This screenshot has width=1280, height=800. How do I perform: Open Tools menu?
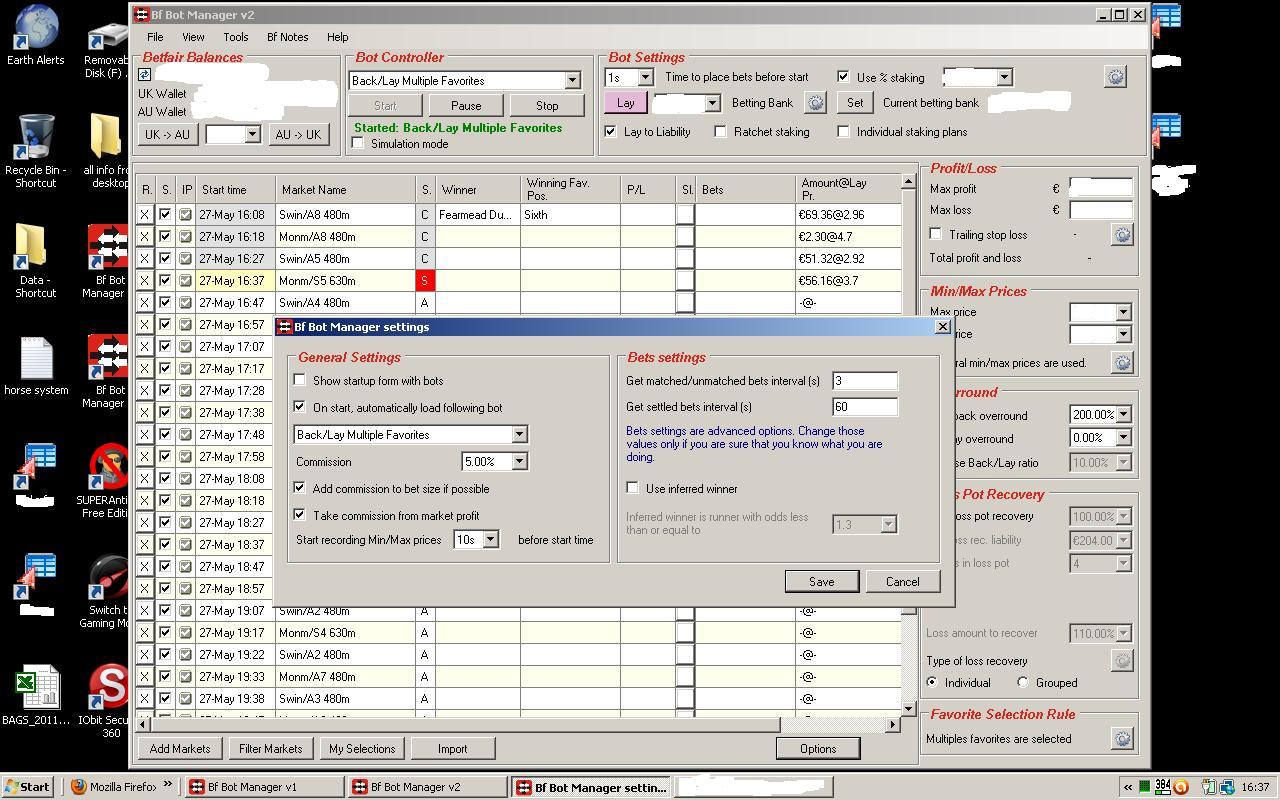(236, 37)
